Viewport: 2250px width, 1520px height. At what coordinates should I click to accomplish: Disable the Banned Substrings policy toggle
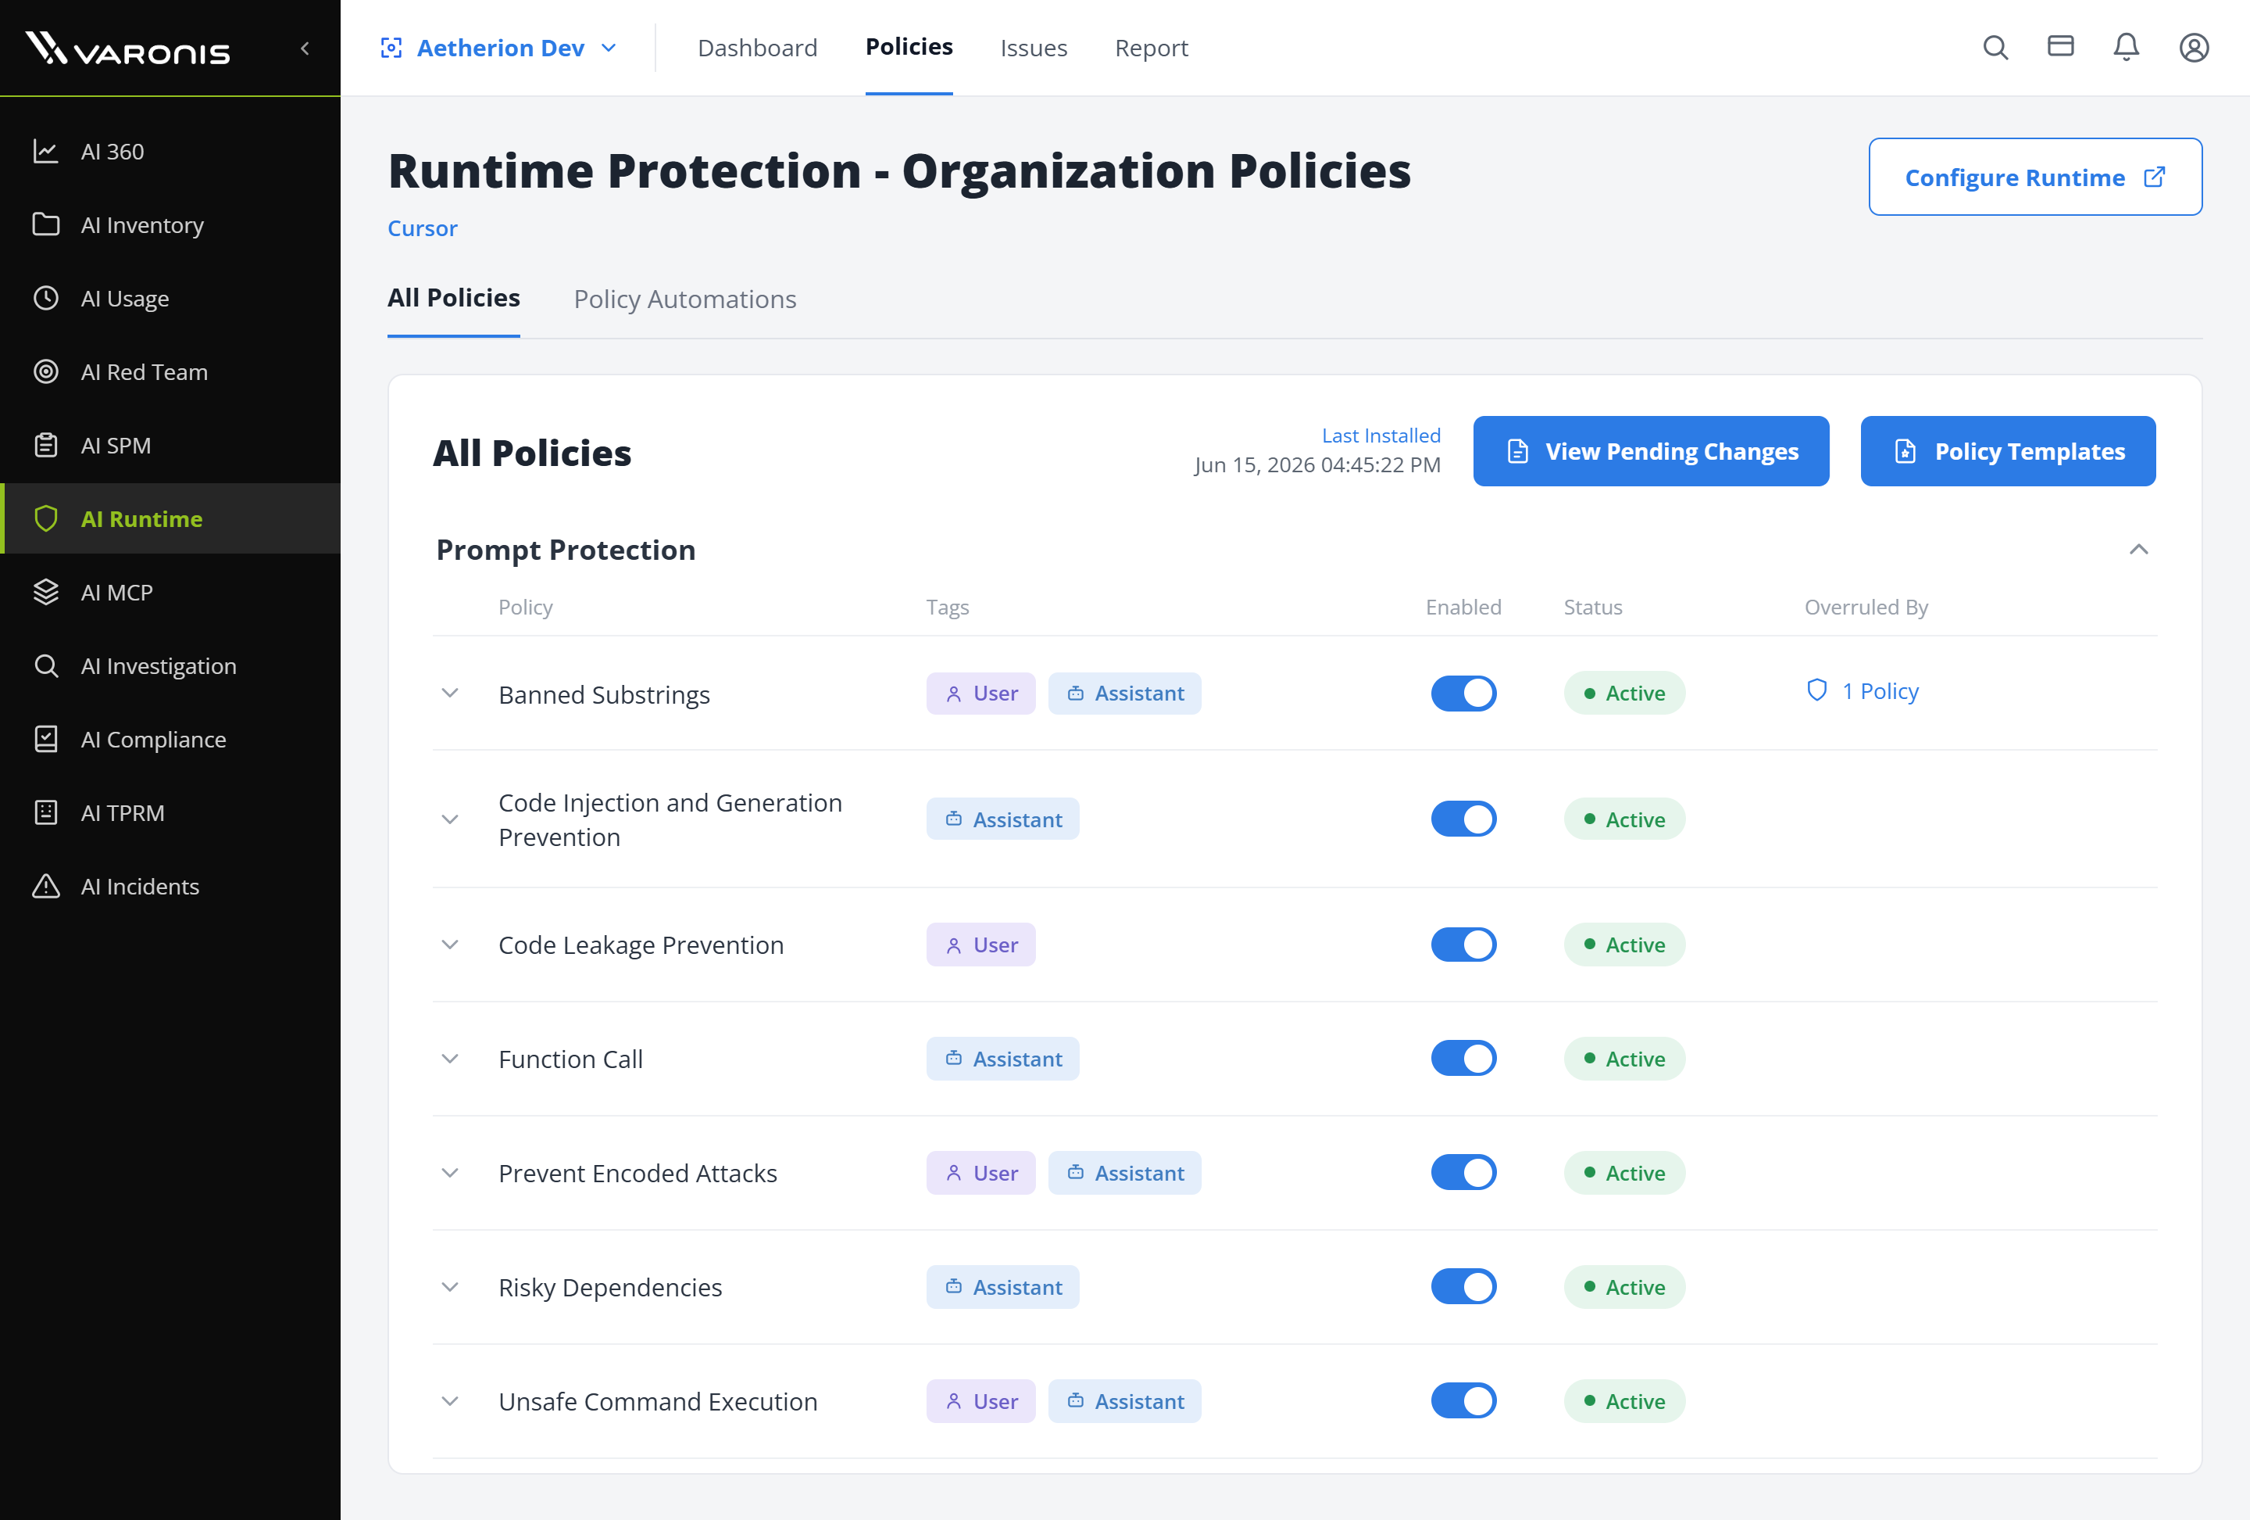click(x=1463, y=693)
